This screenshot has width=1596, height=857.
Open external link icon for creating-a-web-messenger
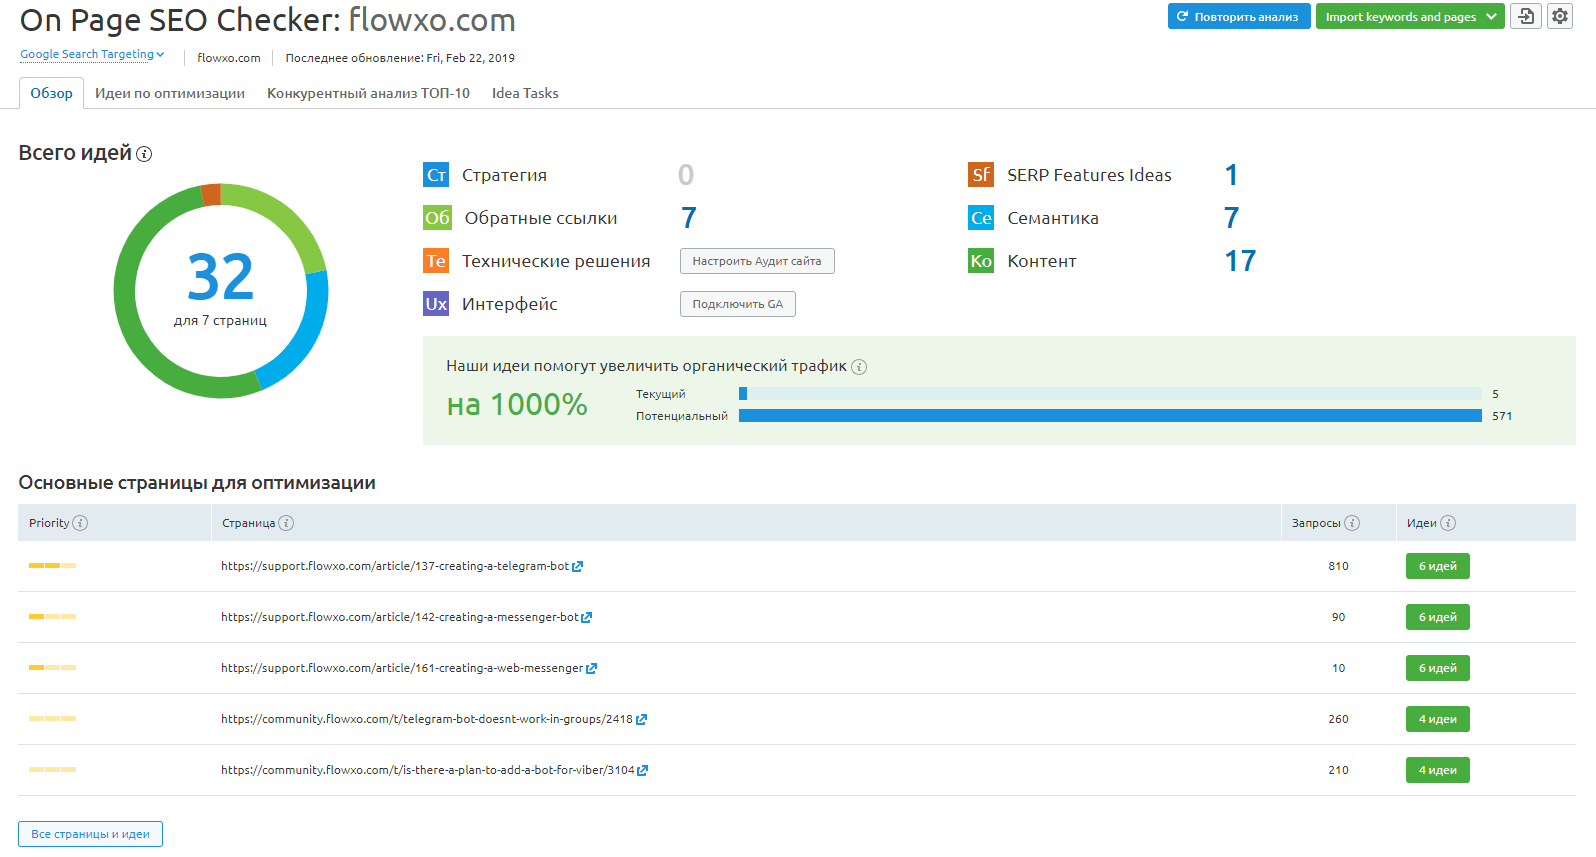591,669
